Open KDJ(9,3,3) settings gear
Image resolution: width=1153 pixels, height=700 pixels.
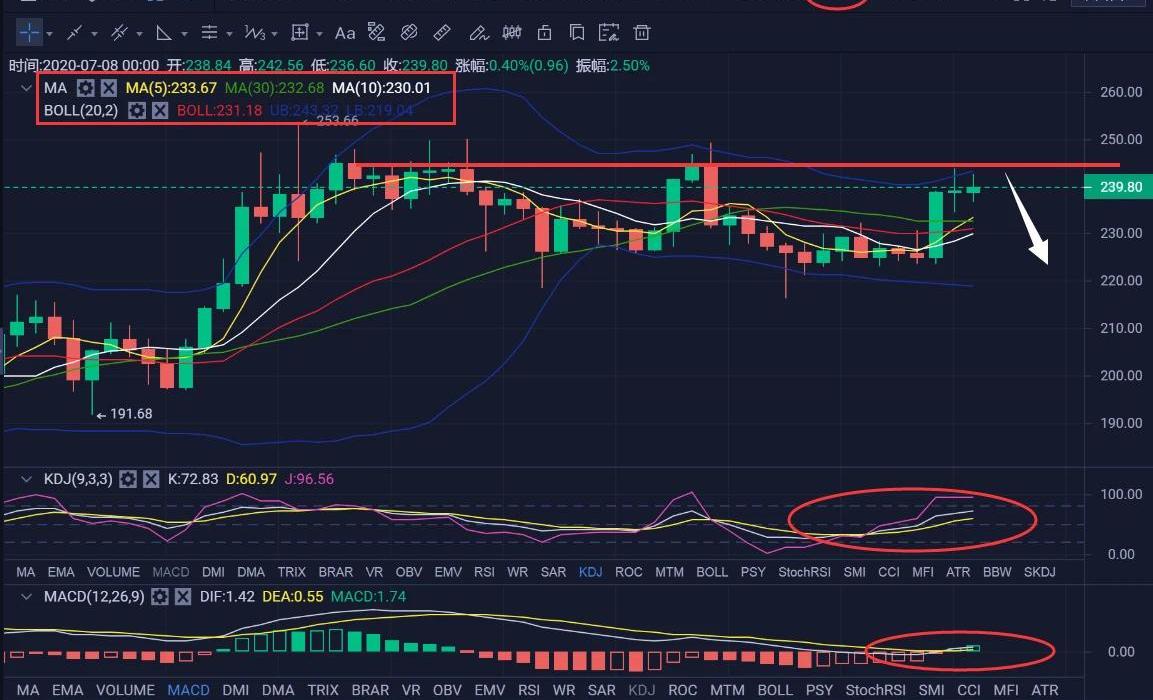coord(128,479)
